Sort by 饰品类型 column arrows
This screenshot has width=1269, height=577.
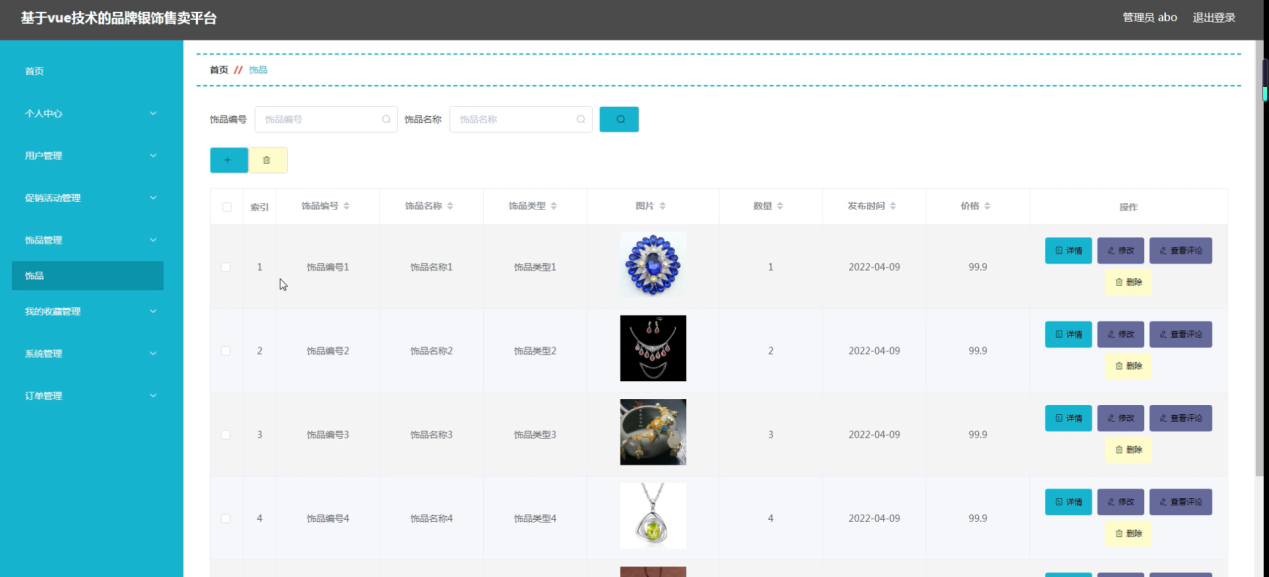[554, 206]
